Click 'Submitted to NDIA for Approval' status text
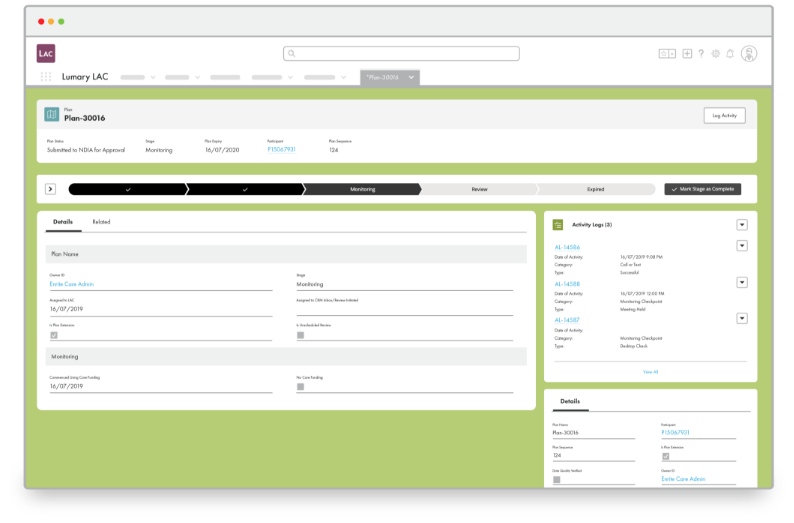Viewport: 794px width, 523px height. tap(86, 150)
